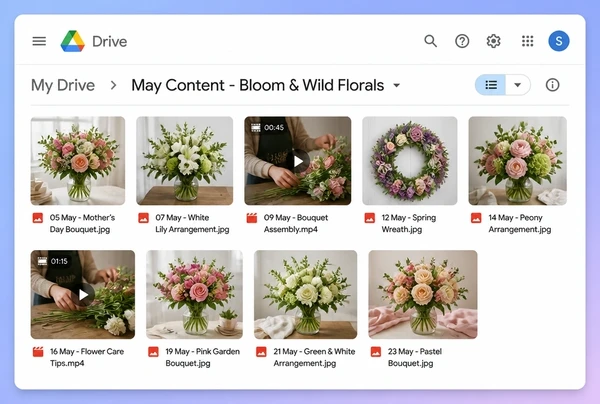The image size is (600, 404).
Task: Open the Google apps grid icon
Action: (527, 41)
